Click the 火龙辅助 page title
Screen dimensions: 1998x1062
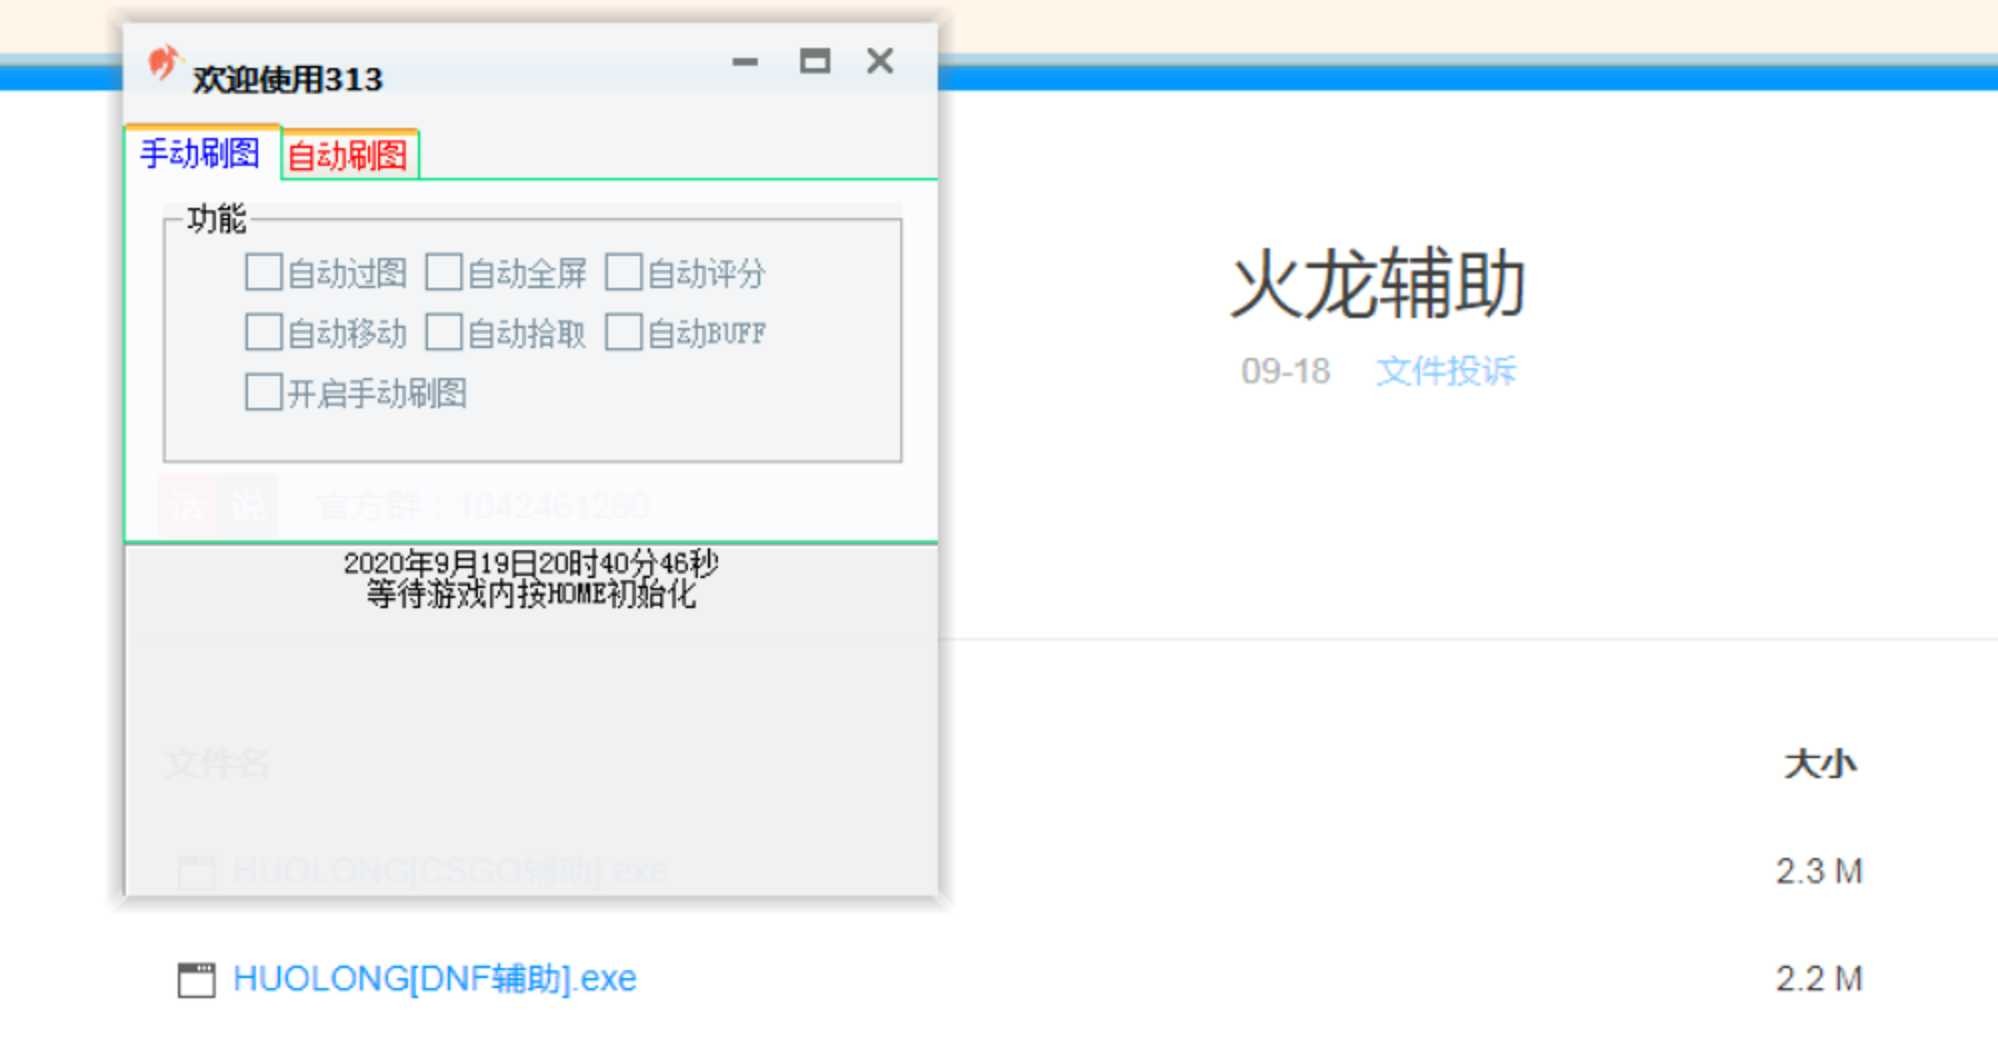tap(1378, 285)
